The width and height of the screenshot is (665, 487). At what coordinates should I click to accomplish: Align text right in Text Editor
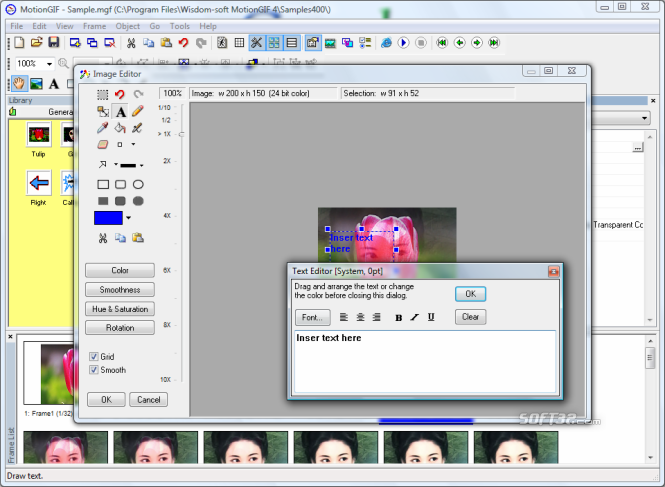click(x=376, y=317)
